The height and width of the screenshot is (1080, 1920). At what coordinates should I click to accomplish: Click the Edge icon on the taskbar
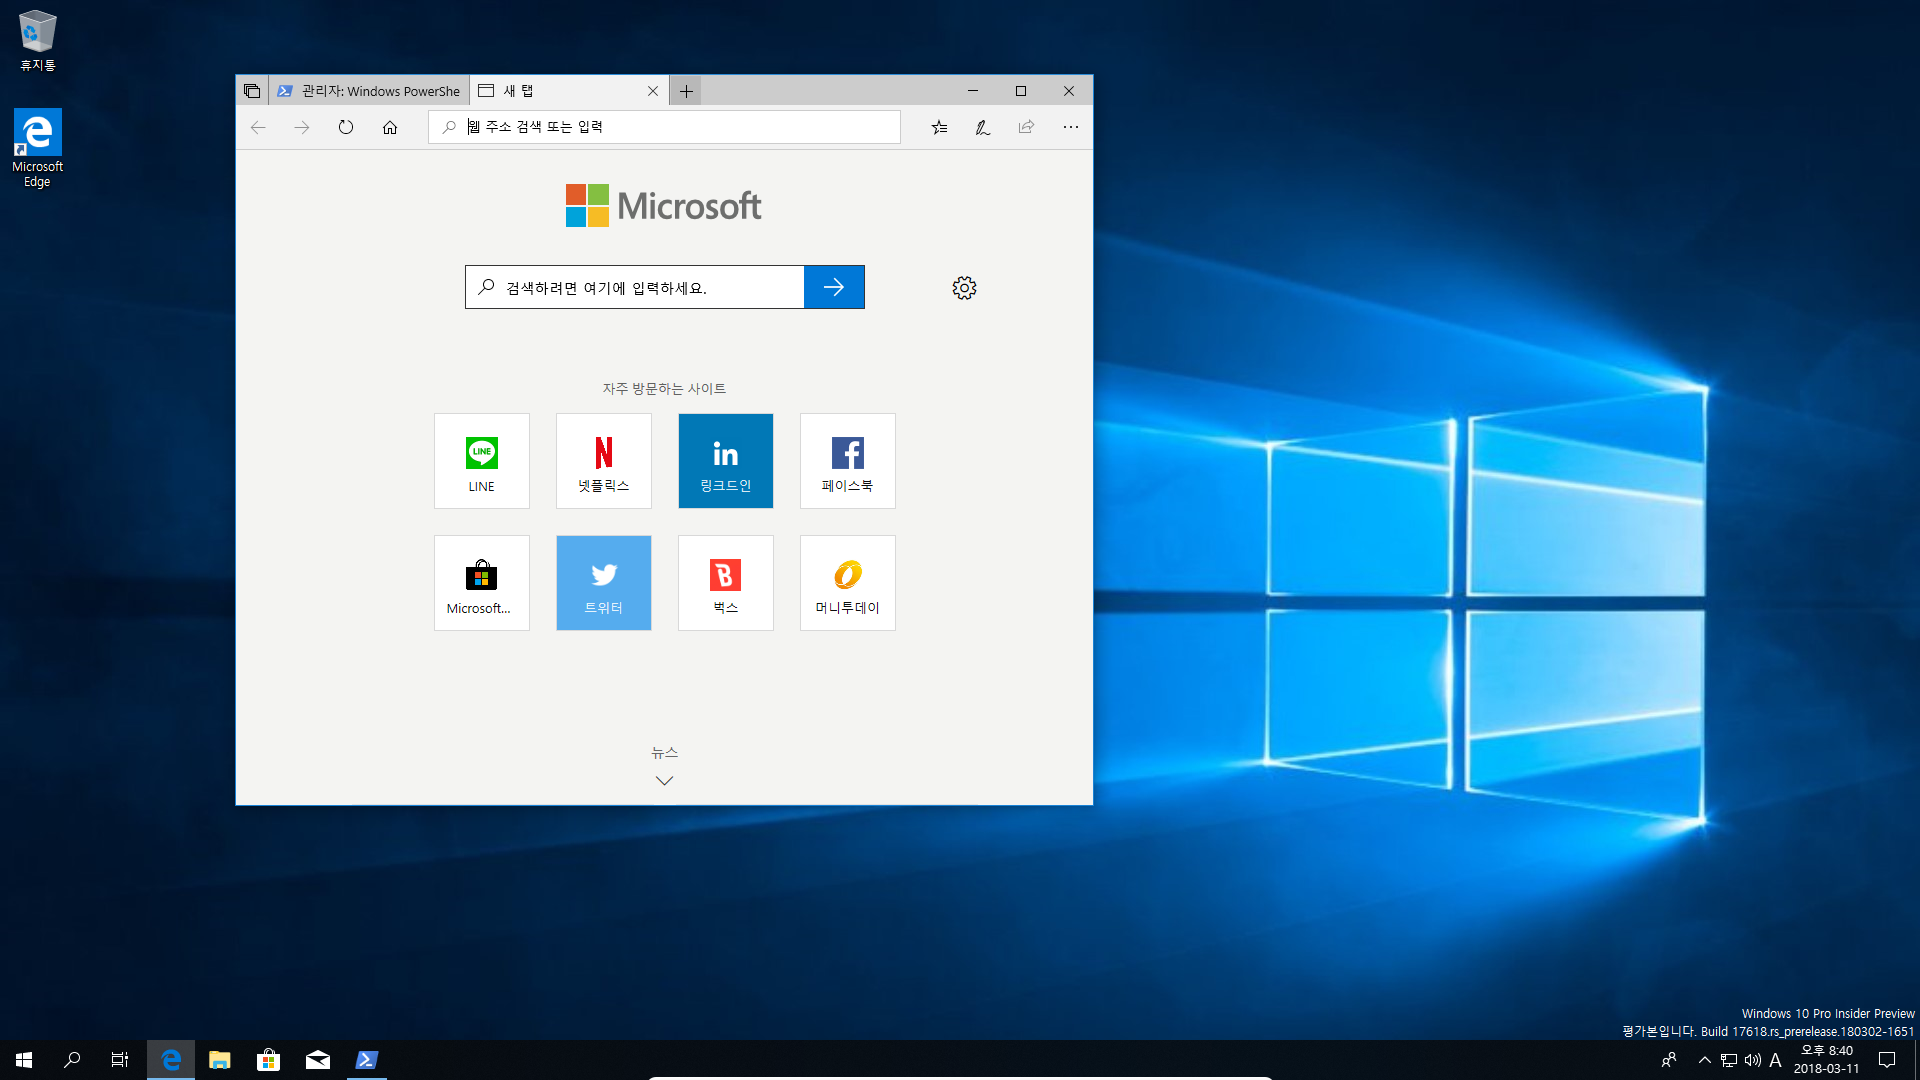point(171,1060)
